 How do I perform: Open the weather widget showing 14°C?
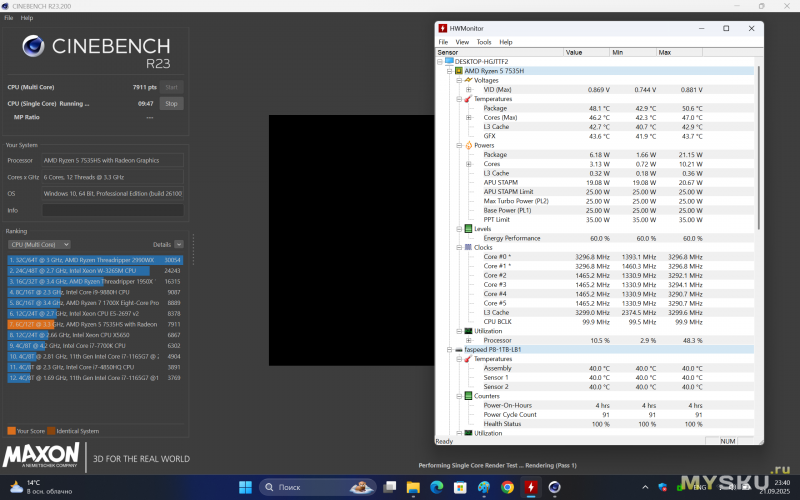click(x=41, y=487)
